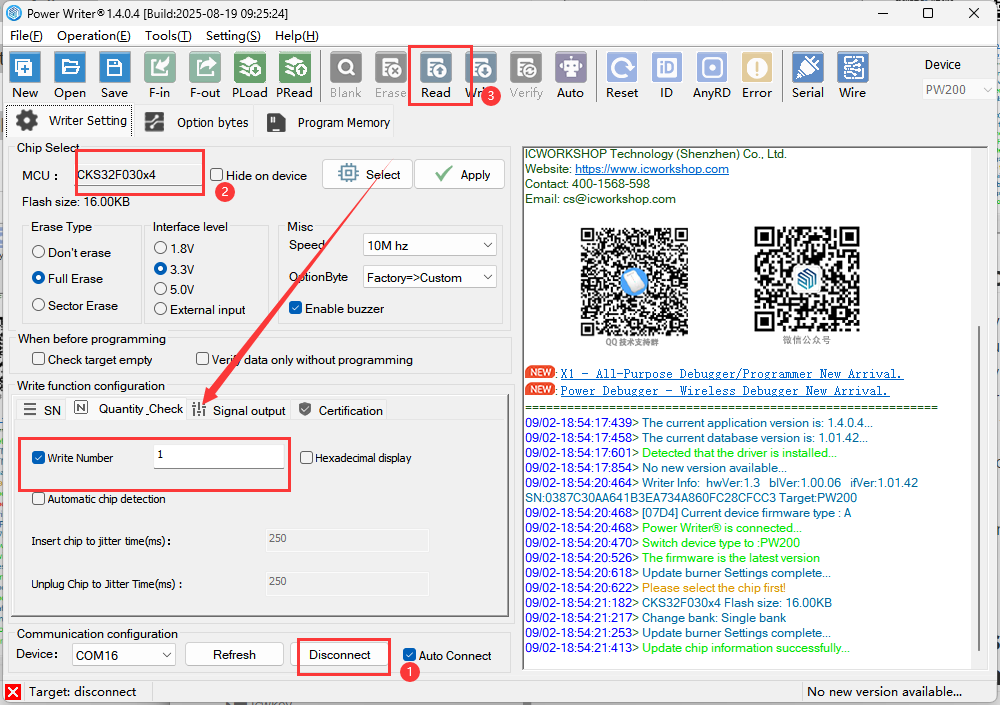Viewport: 1000px width, 705px height.
Task: Save the project using Save icon
Action: click(x=114, y=75)
